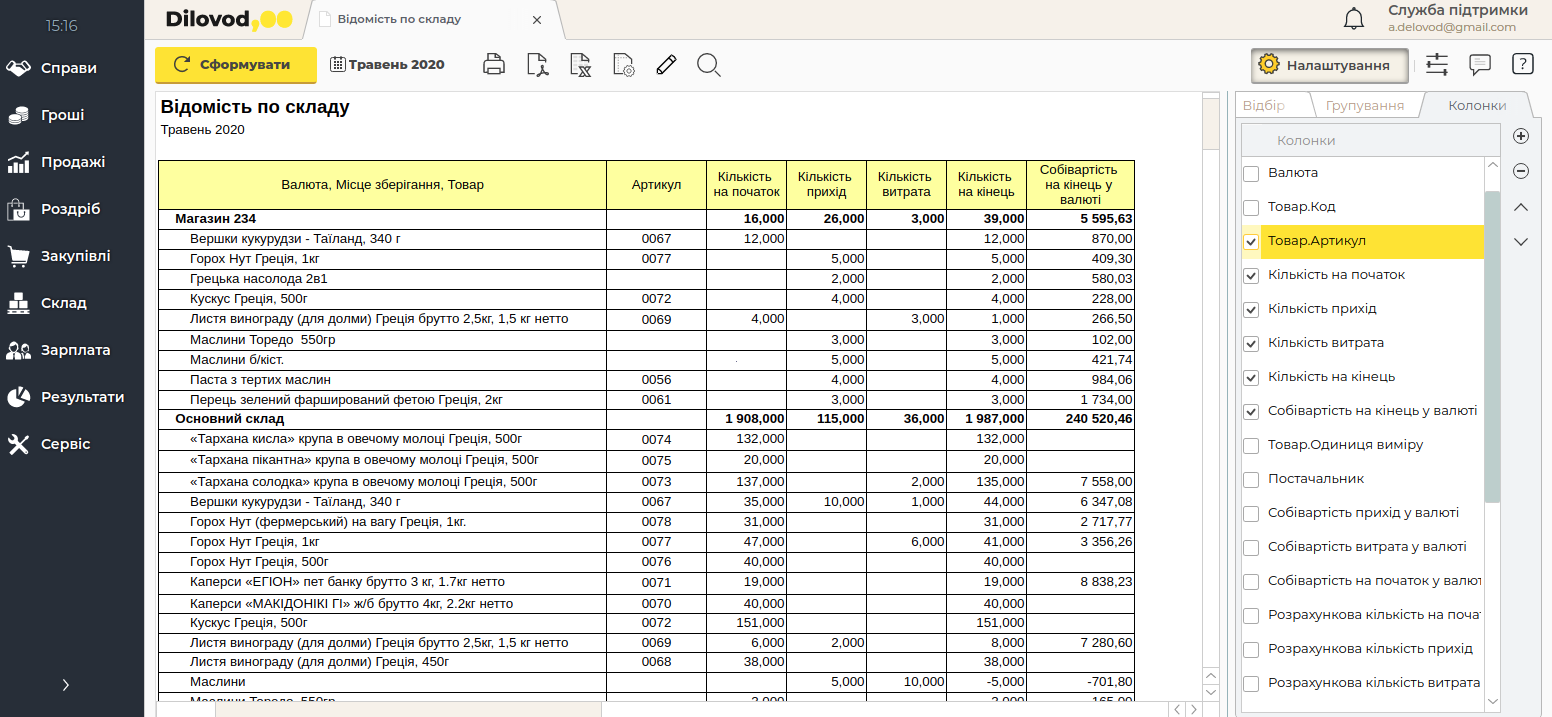Add column with plus icon

1521,136
